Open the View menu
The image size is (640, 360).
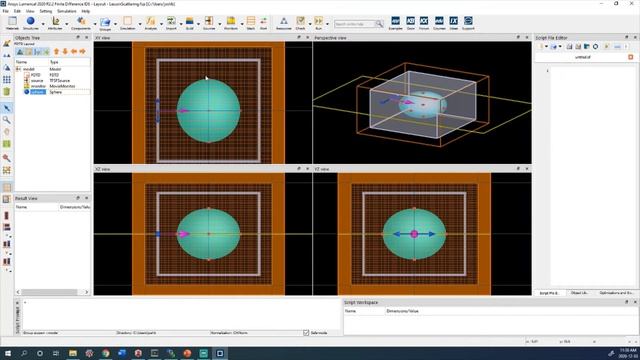tap(30, 11)
